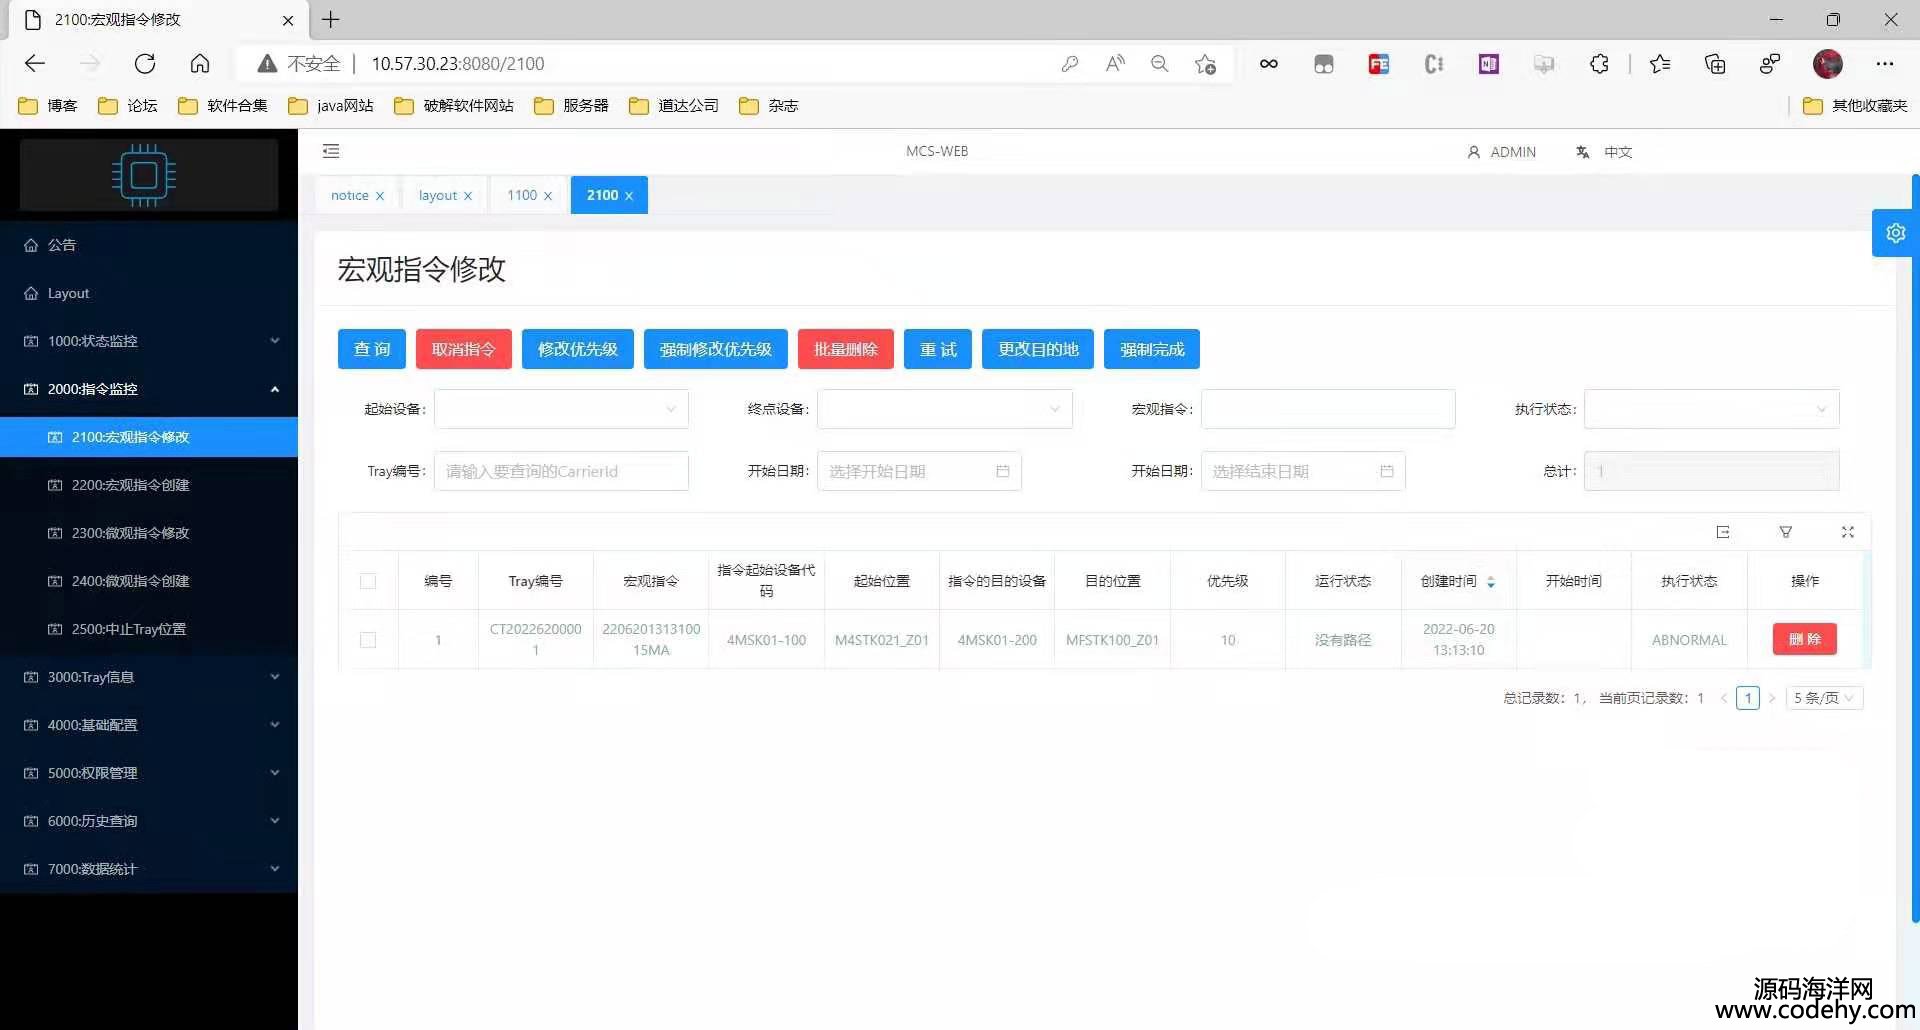Screen dimensions: 1920x1030
Task: Close the 2100 tab
Action: 629,196
